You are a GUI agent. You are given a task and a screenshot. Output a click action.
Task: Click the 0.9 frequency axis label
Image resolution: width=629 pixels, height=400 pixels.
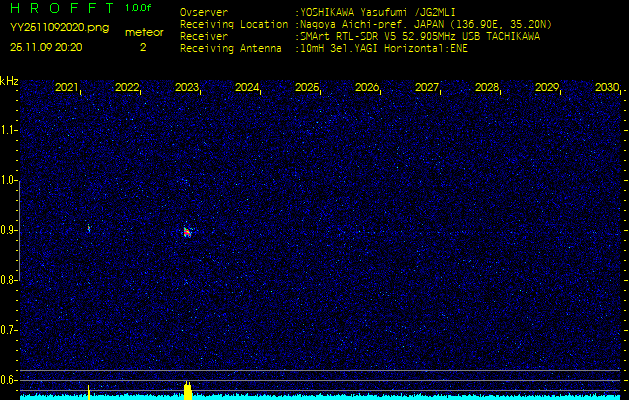pos(9,230)
